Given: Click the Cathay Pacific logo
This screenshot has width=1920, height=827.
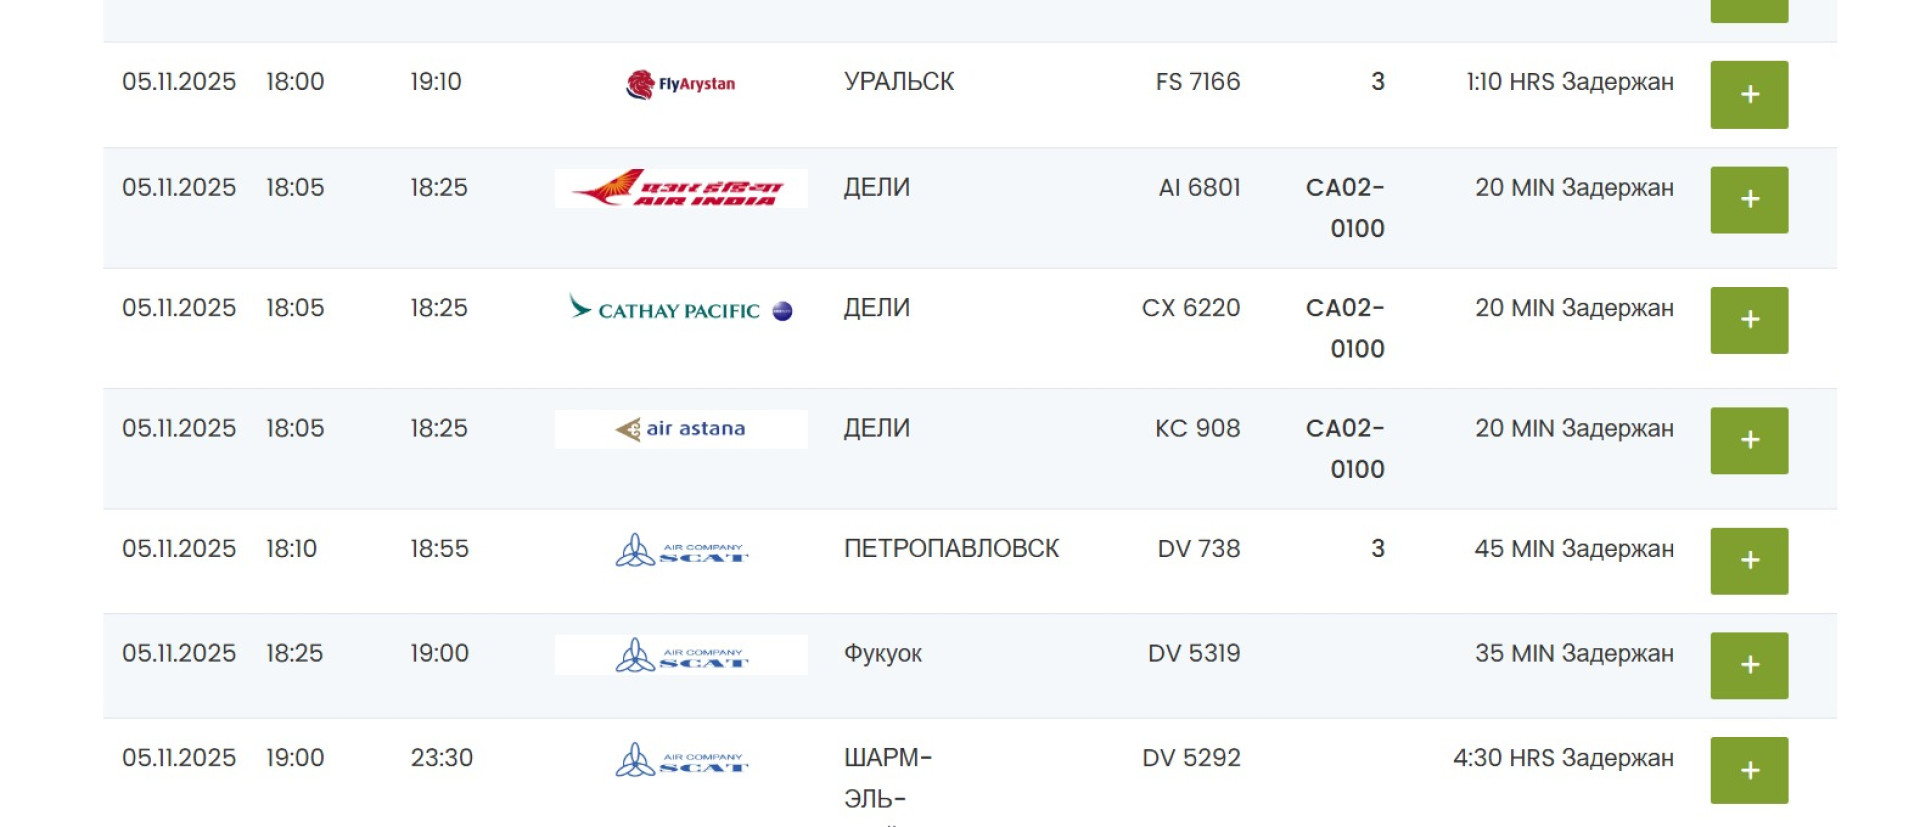Looking at the screenshot, I should (681, 309).
